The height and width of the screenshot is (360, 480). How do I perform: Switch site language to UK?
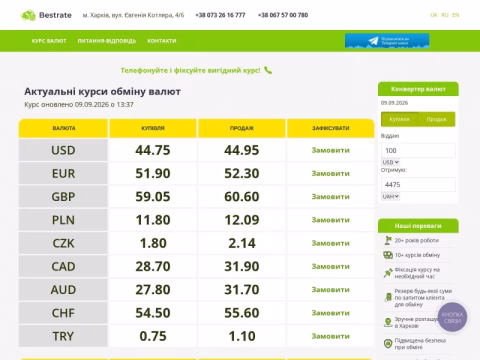coord(434,15)
